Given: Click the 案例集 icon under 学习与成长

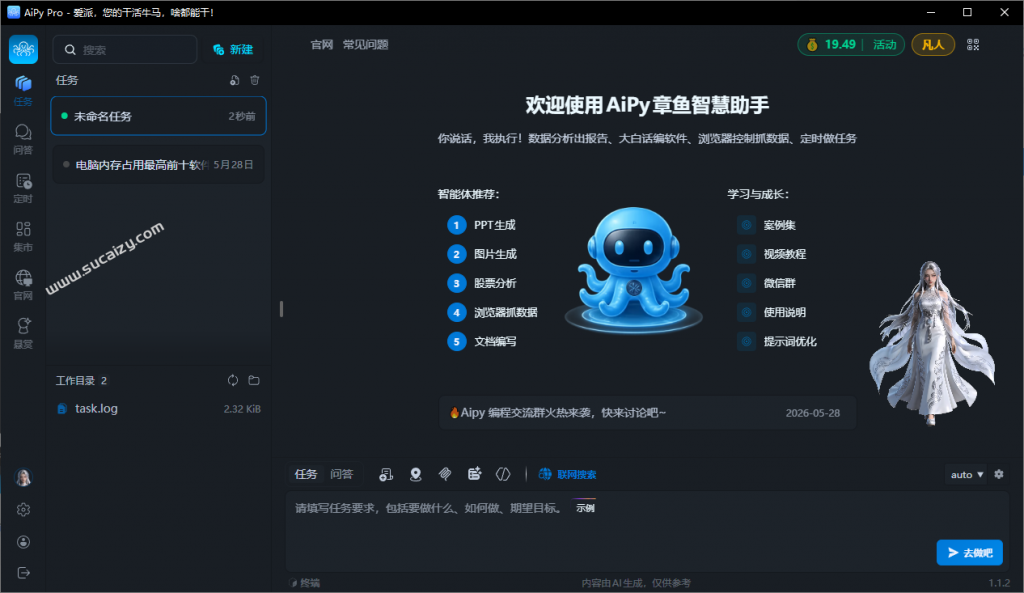Looking at the screenshot, I should click(x=746, y=225).
